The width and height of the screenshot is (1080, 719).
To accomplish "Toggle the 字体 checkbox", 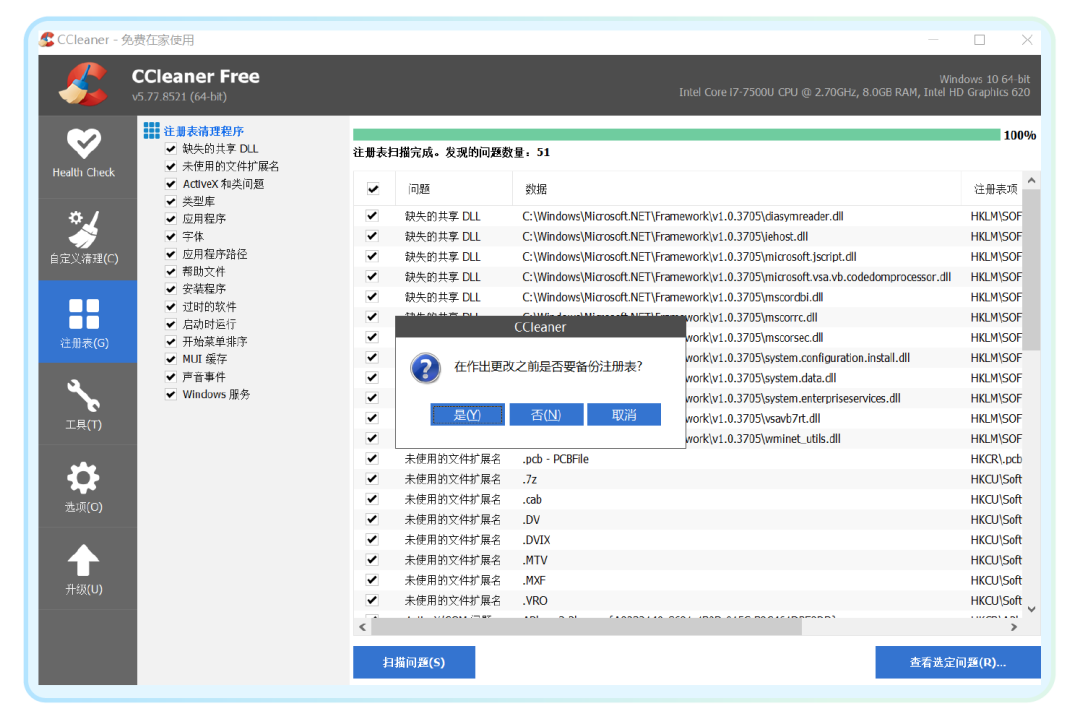I will coord(171,236).
